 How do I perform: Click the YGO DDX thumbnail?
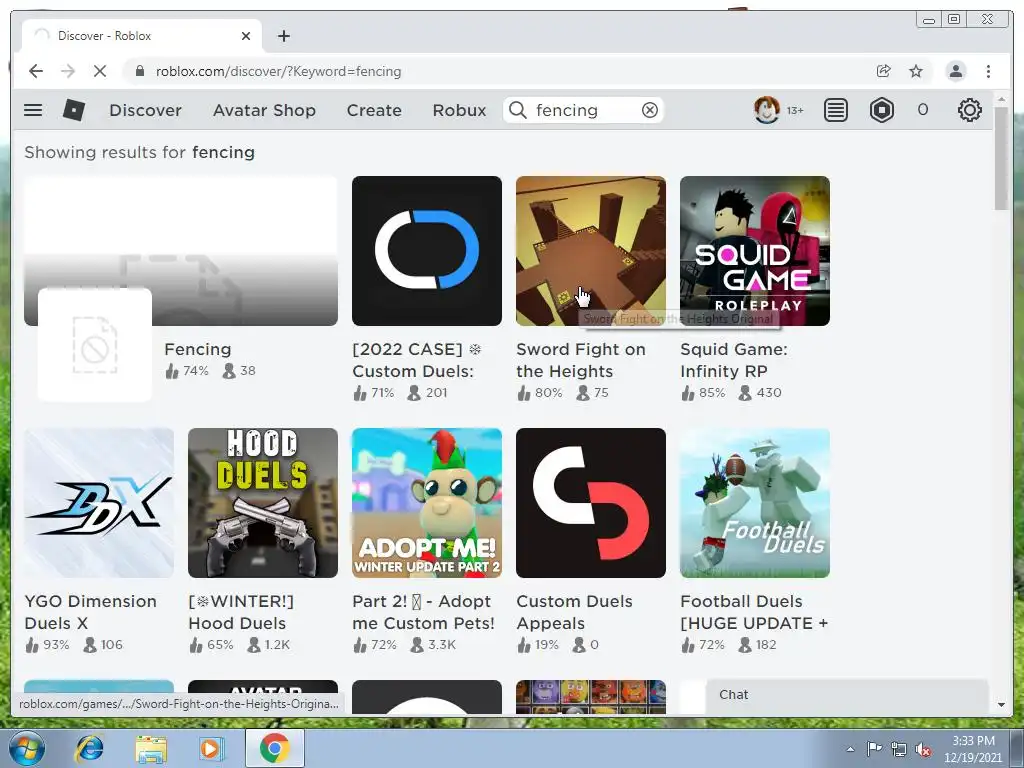click(x=99, y=503)
